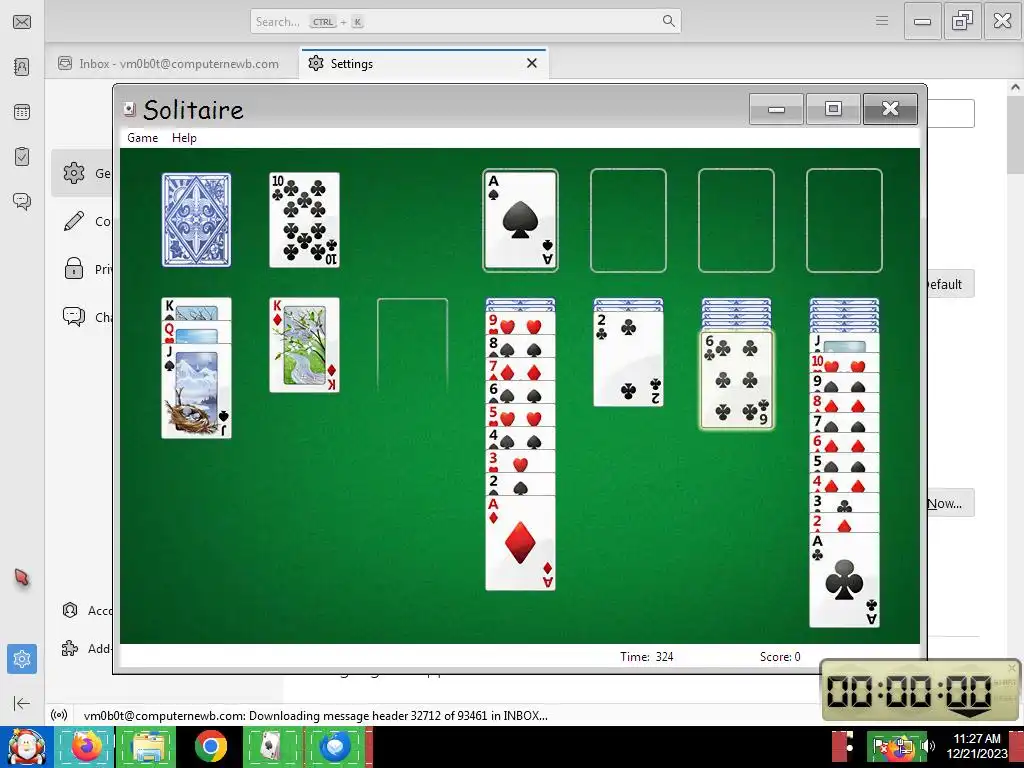Viewport: 1024px width, 768px height.
Task: Open the Tasks sidebar icon in Thunderbird
Action: click(x=22, y=157)
